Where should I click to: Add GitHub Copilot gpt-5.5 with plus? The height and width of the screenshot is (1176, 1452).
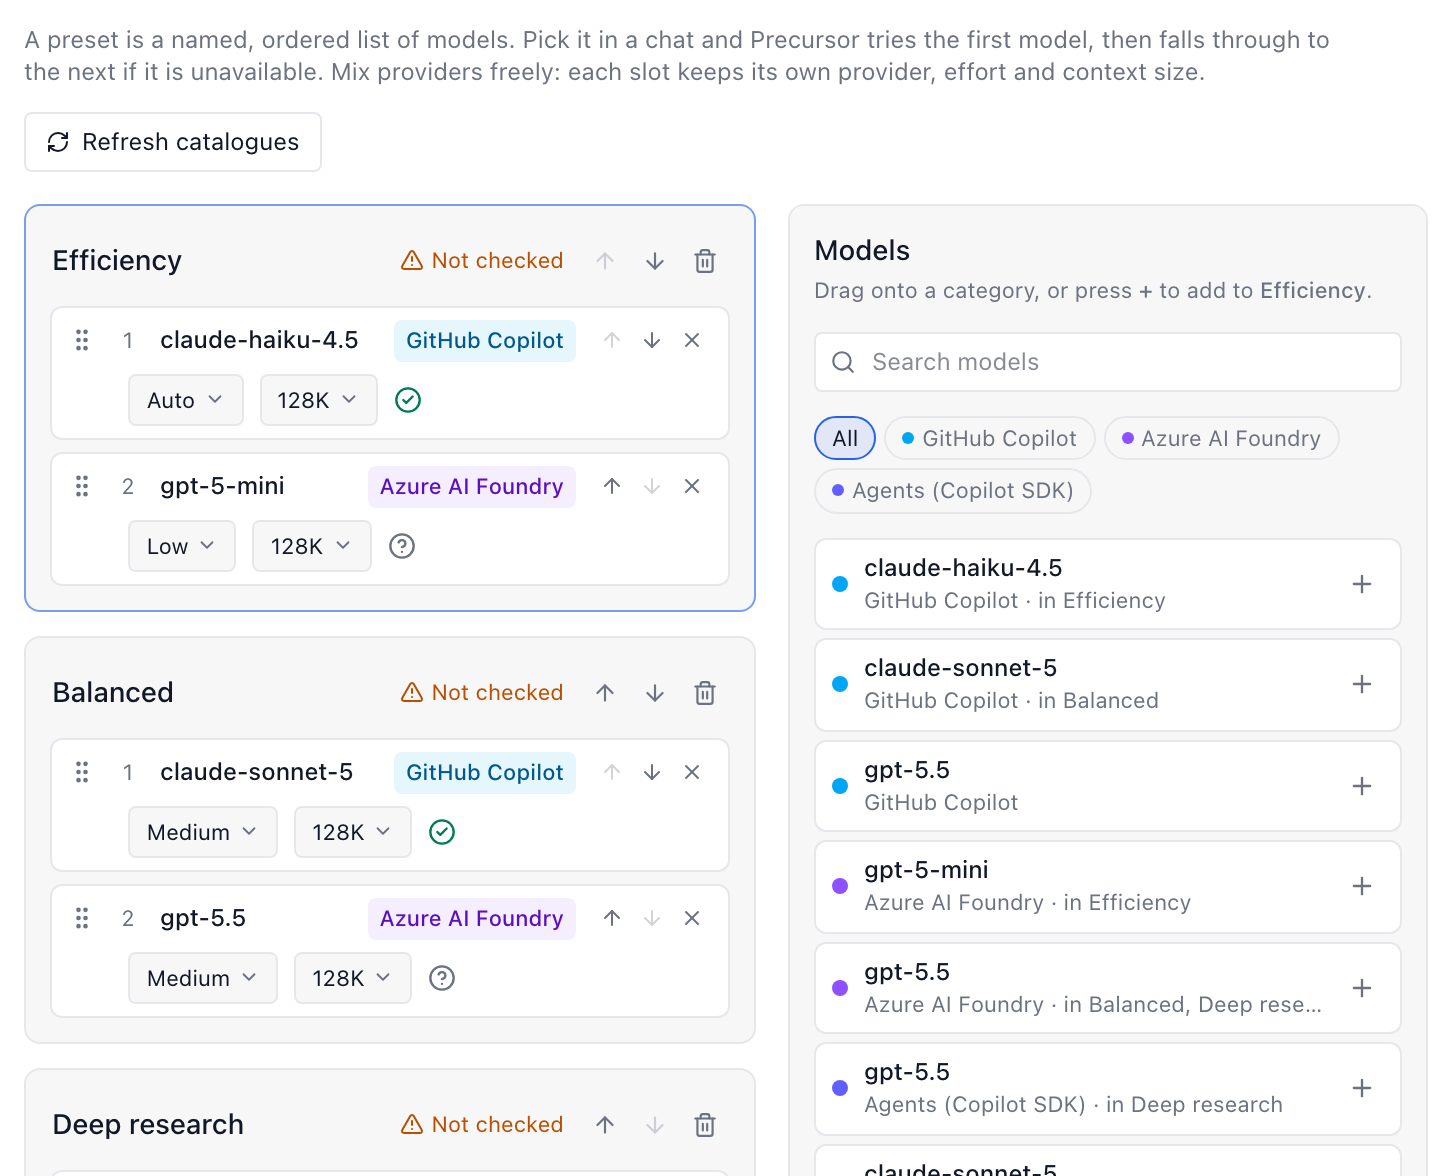1362,786
